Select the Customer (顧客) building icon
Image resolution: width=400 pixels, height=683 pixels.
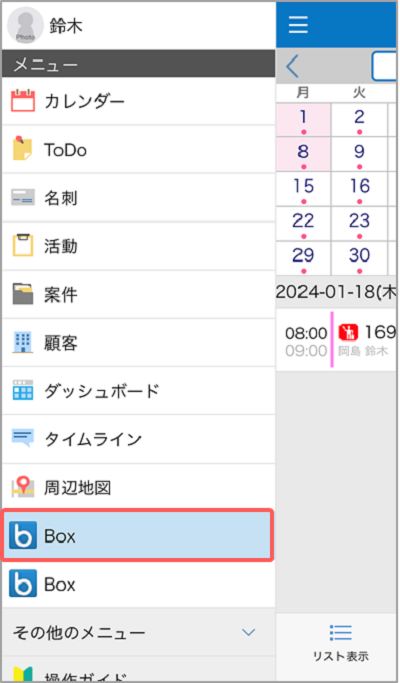[22, 343]
